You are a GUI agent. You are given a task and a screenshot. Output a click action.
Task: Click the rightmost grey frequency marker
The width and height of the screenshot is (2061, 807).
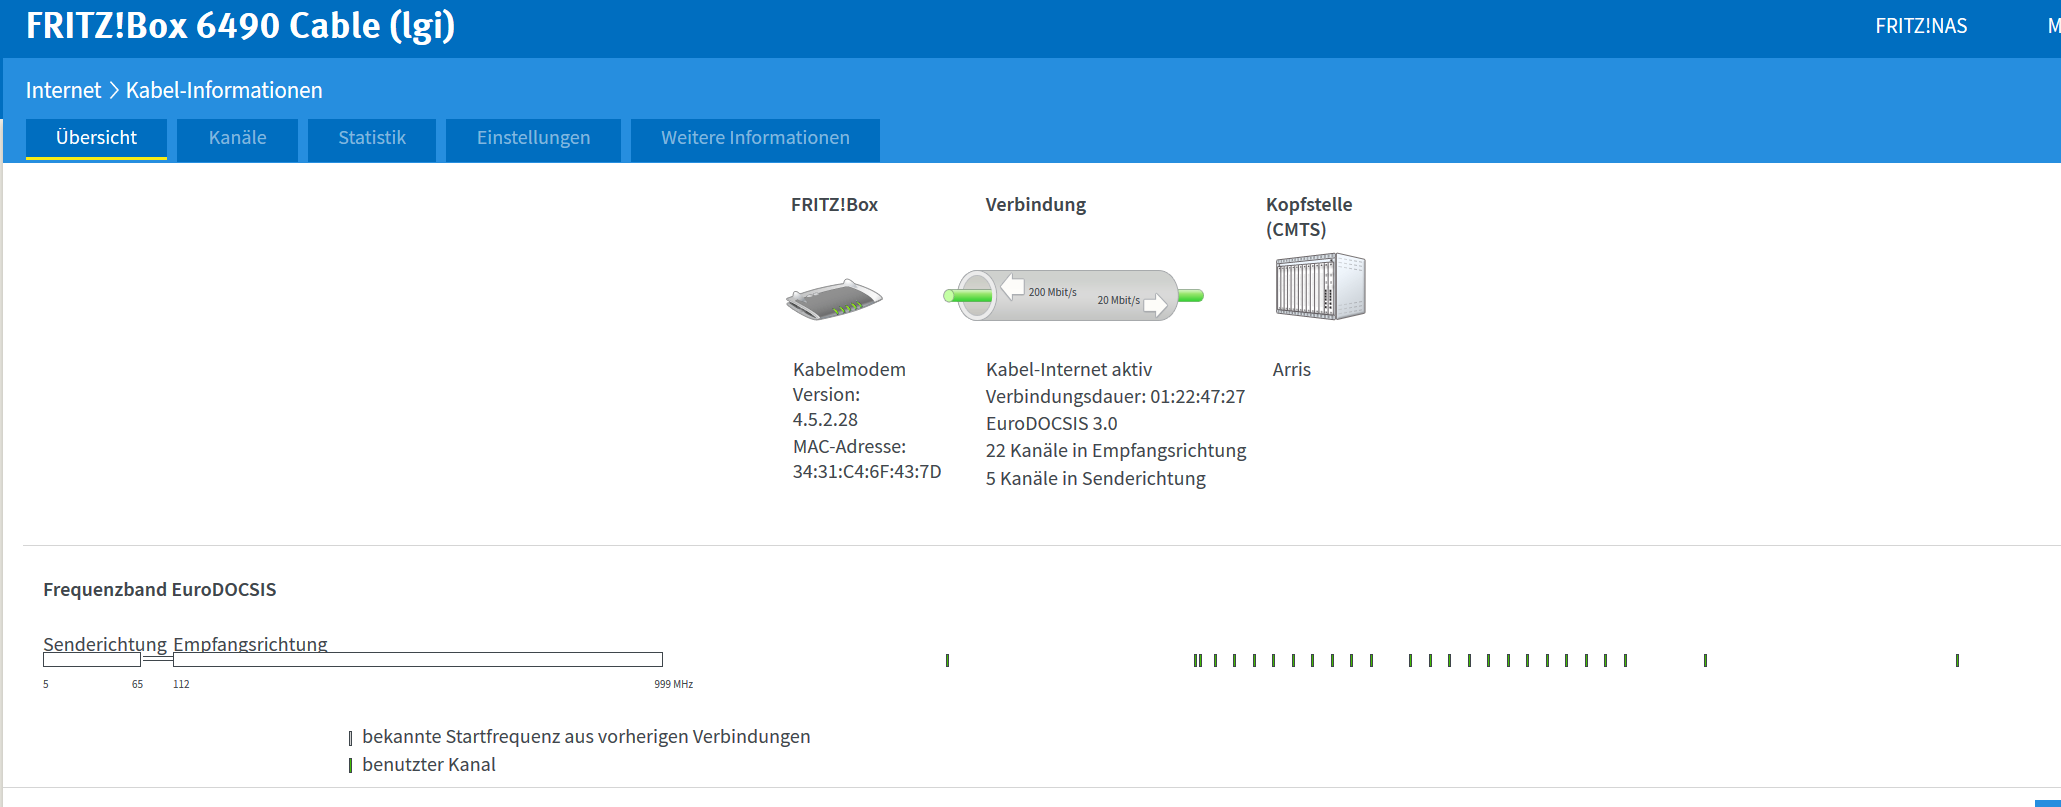click(1957, 660)
